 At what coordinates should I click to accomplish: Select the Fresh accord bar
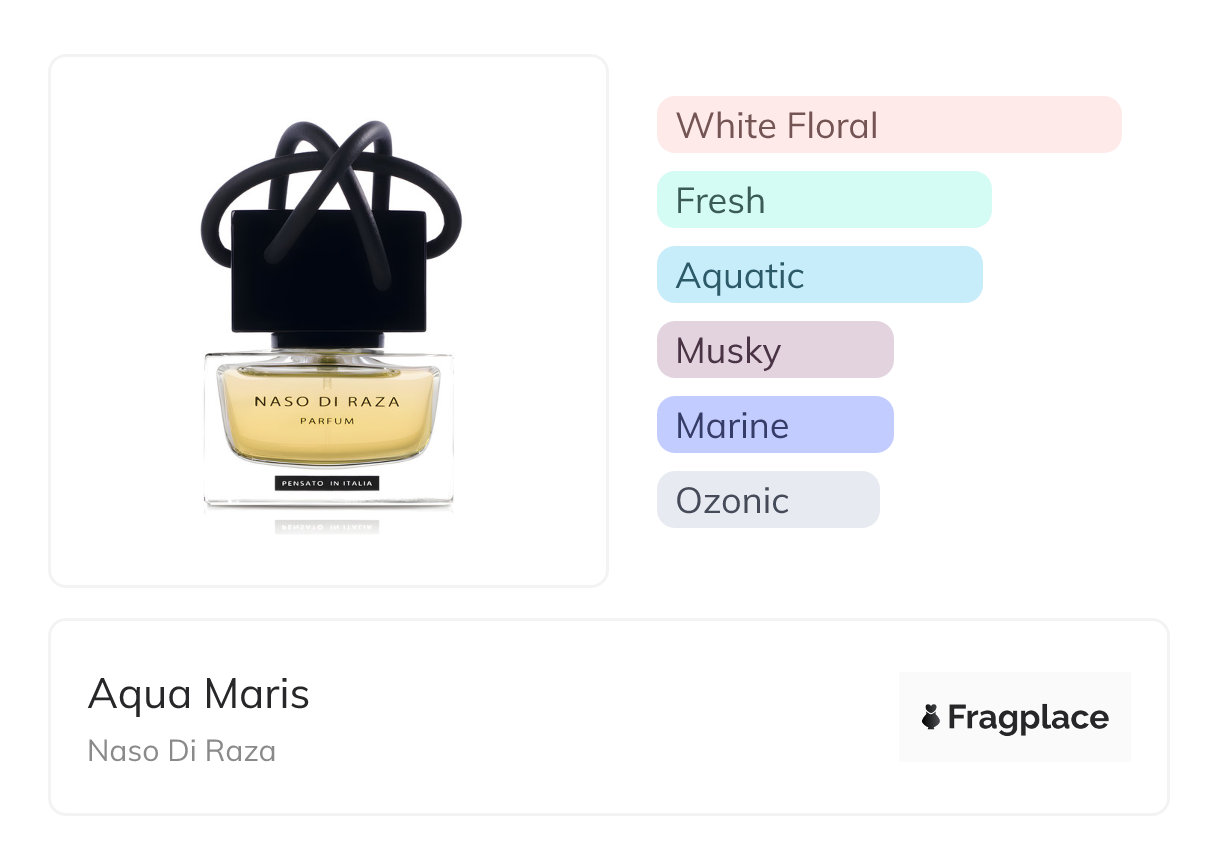pyautogui.click(x=823, y=200)
